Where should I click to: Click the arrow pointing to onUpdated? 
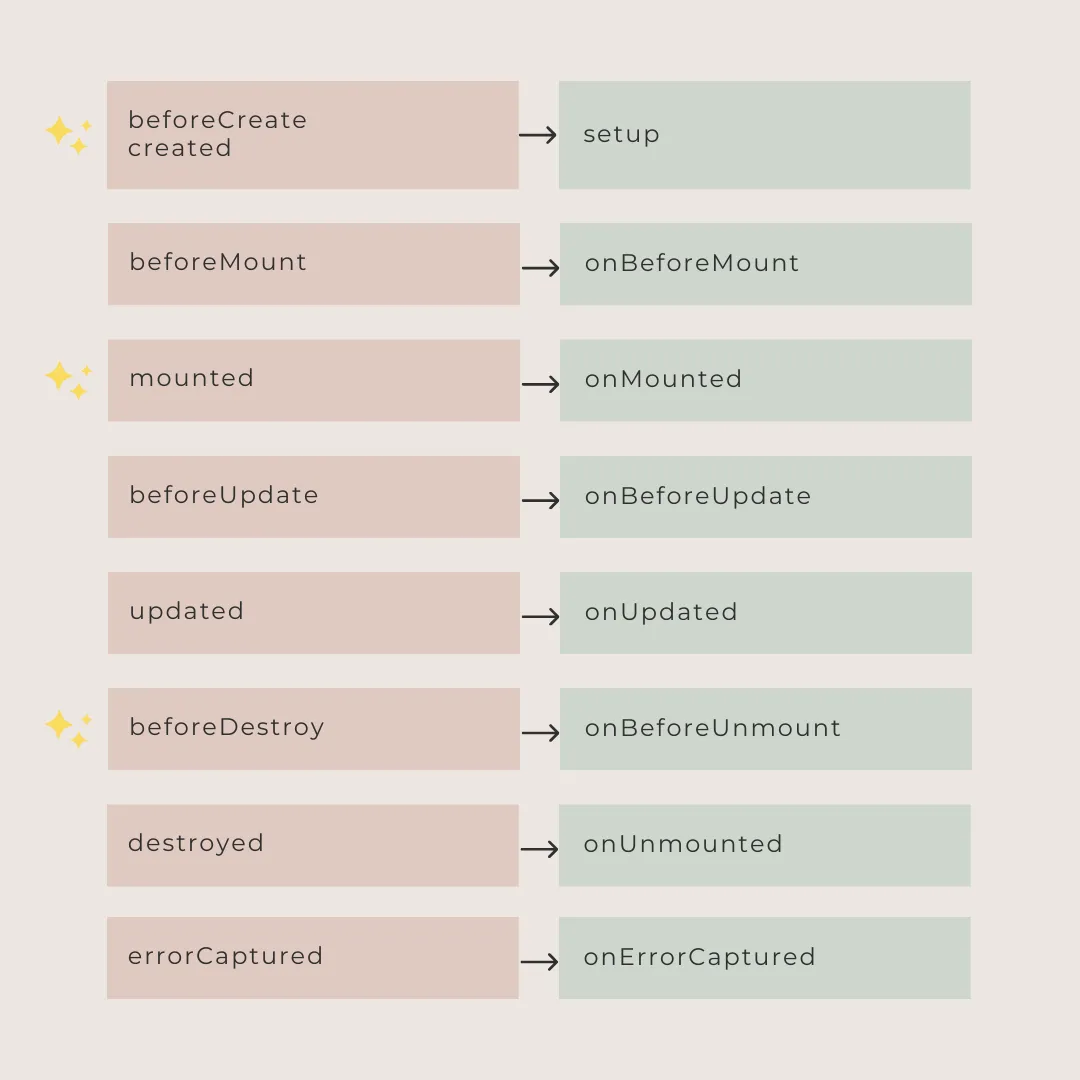coord(540,617)
